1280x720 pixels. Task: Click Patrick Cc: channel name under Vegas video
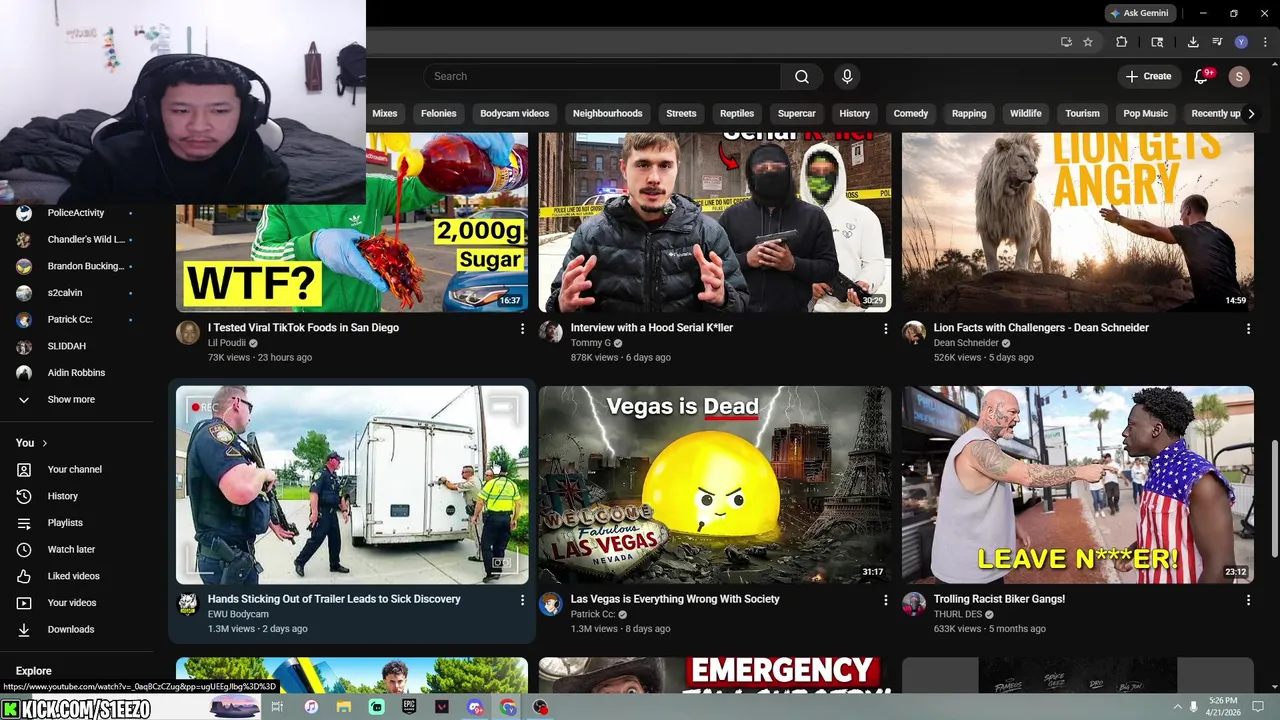593,615
